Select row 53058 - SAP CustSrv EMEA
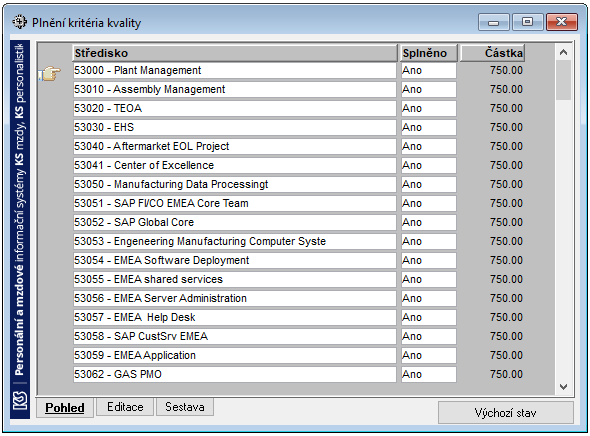Viewport: 590px width, 436px height. [x=235, y=336]
